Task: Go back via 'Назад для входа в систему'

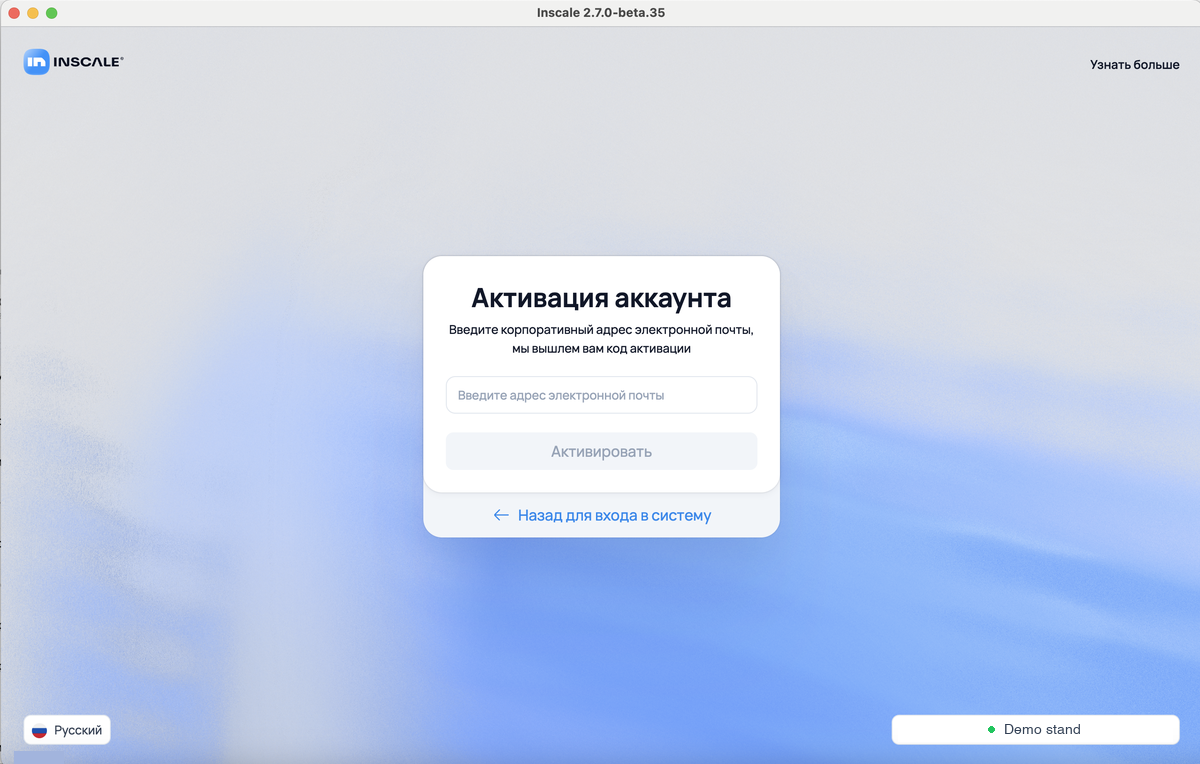Action: coord(602,515)
